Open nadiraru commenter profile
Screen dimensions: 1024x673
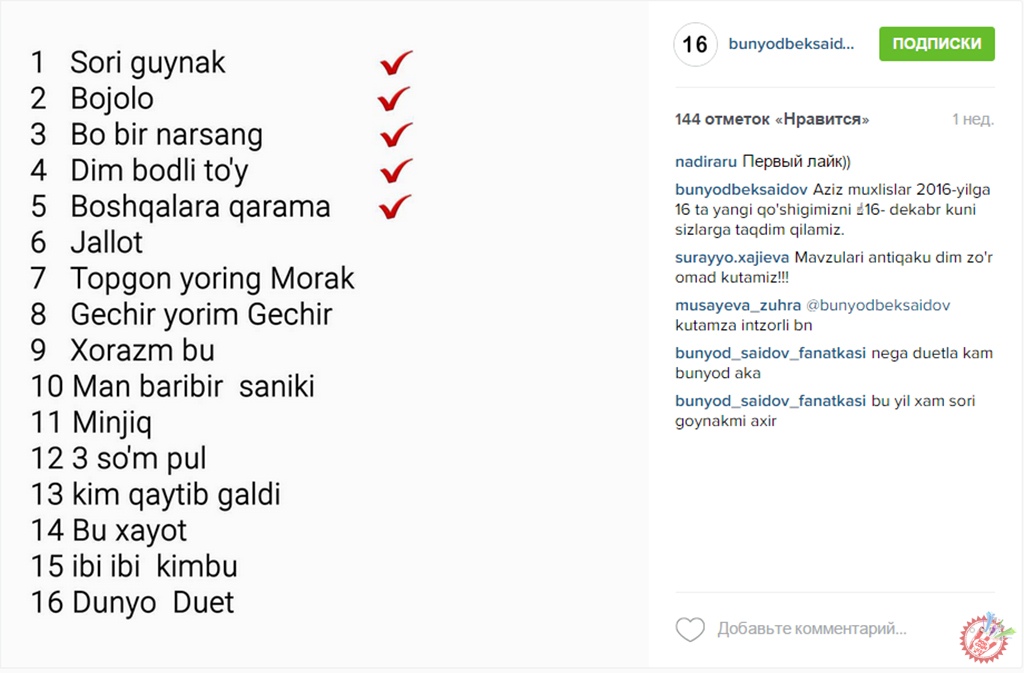706,161
